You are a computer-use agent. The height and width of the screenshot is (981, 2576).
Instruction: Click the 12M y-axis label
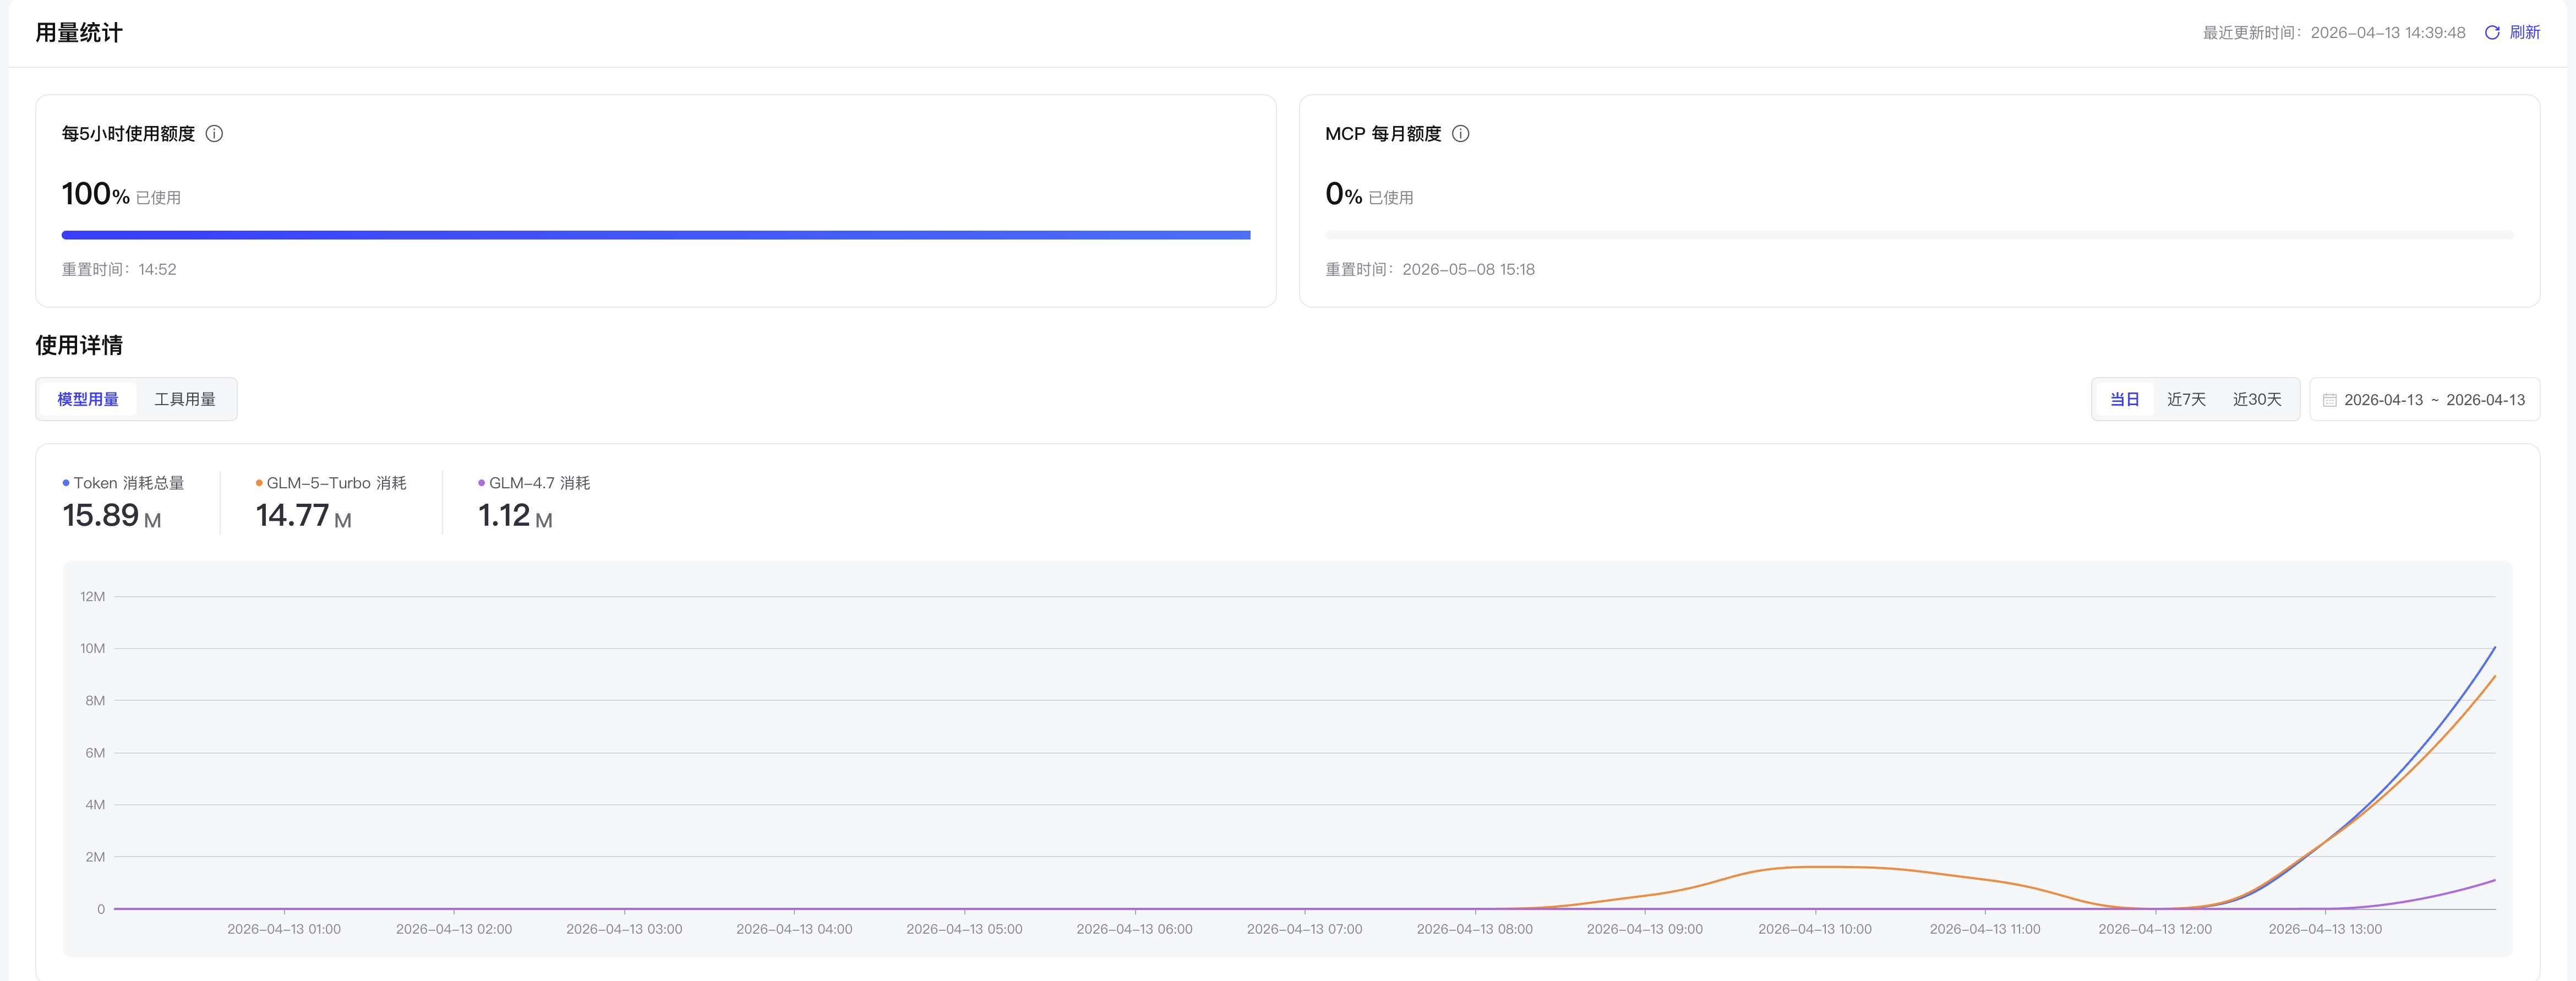[92, 597]
